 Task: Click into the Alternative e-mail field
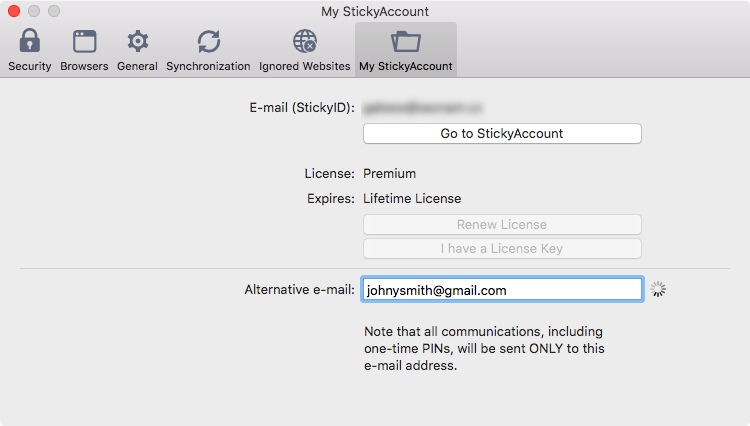coord(502,289)
